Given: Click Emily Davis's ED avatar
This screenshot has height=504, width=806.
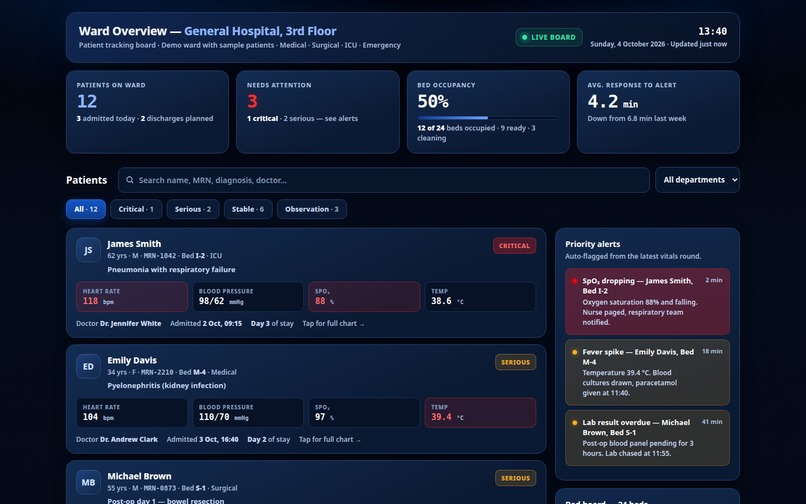Looking at the screenshot, I should click(88, 366).
